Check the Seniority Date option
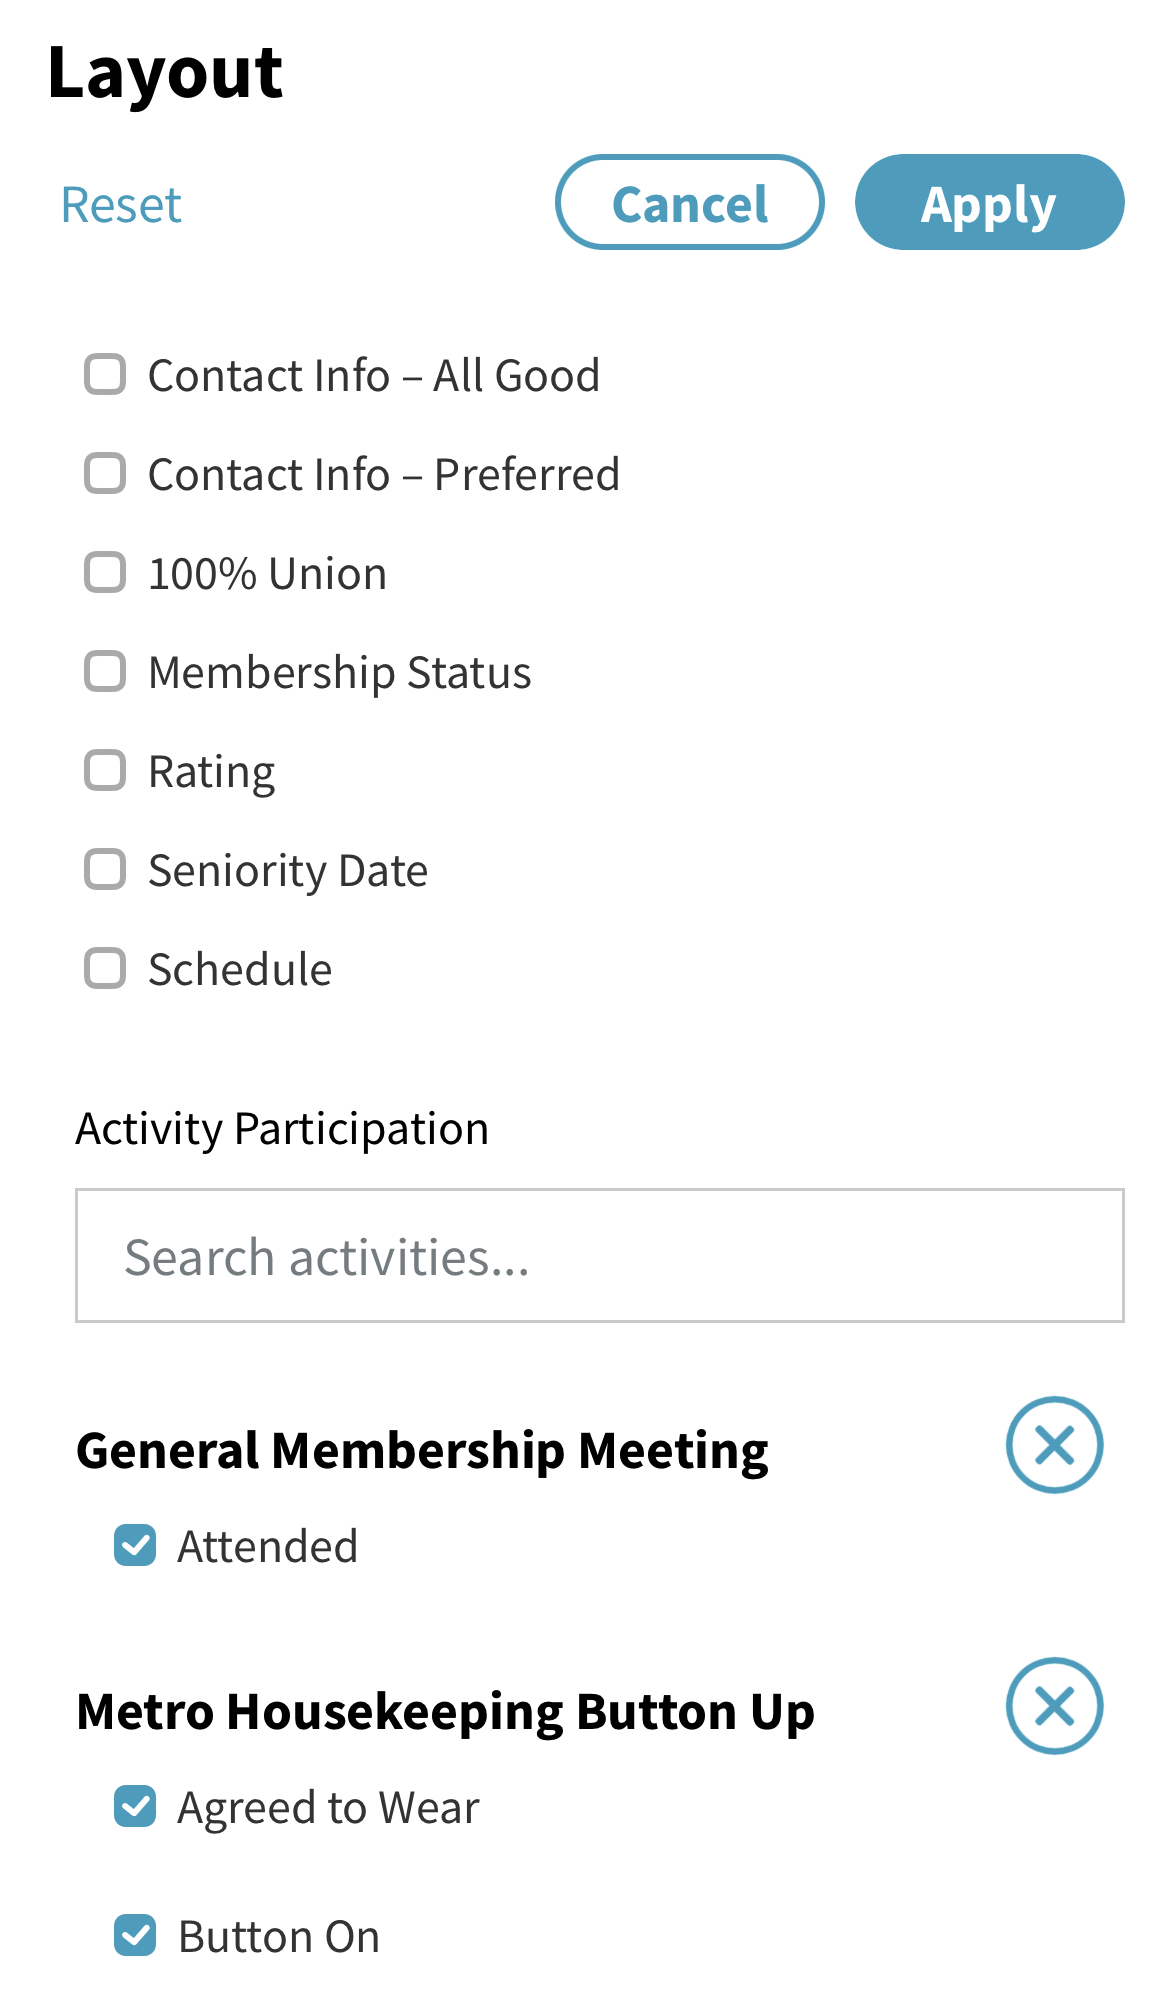The width and height of the screenshot is (1170, 2013). pos(105,870)
